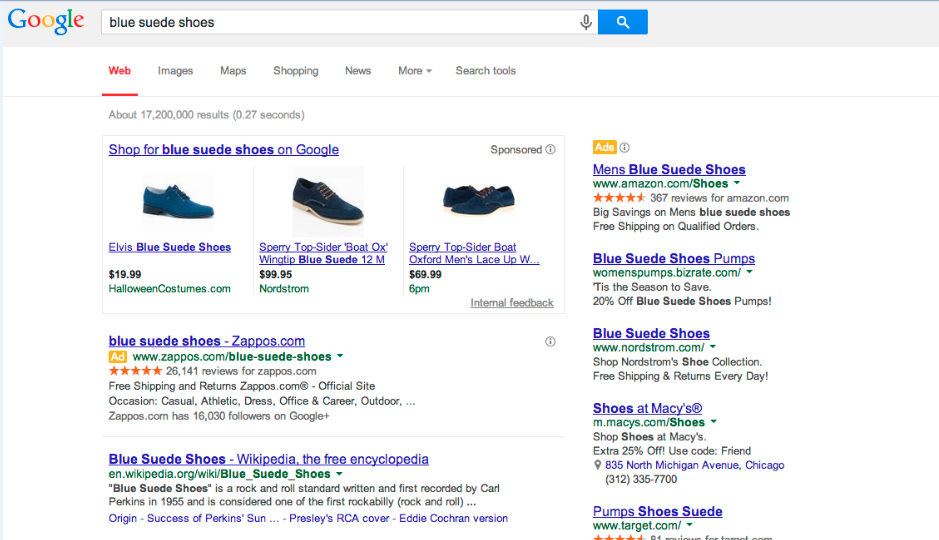Open dropdown arrow beside www.target.com
939x540 pixels.
[689, 525]
